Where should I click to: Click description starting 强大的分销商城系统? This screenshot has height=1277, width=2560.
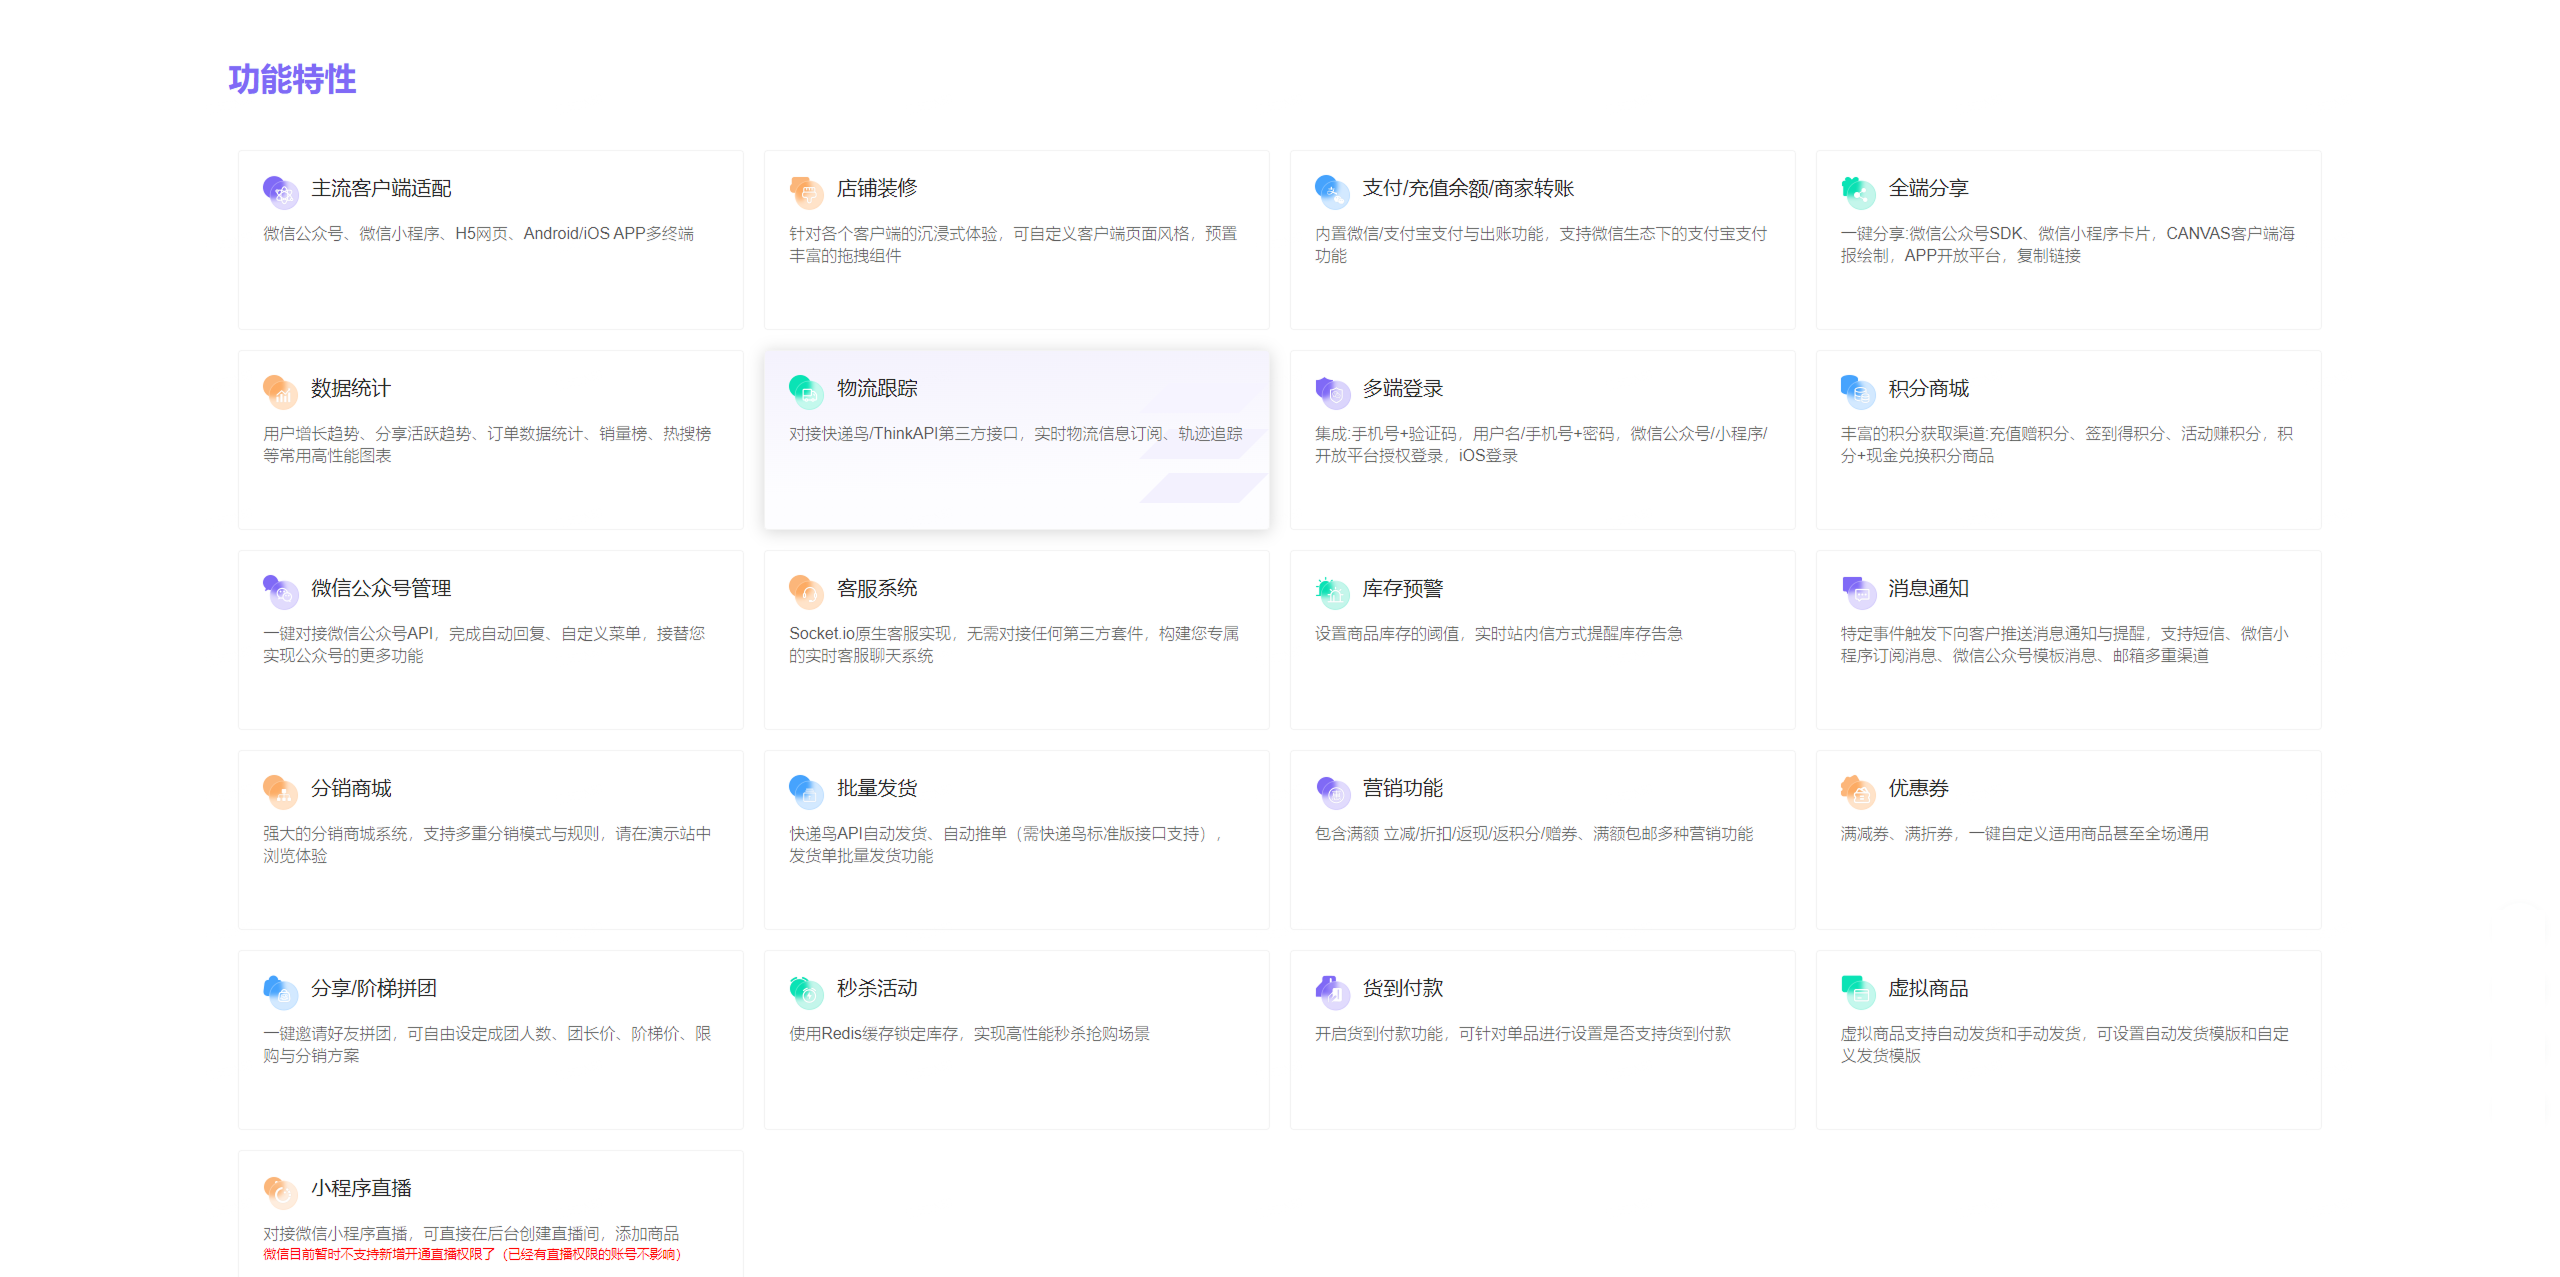487,844
